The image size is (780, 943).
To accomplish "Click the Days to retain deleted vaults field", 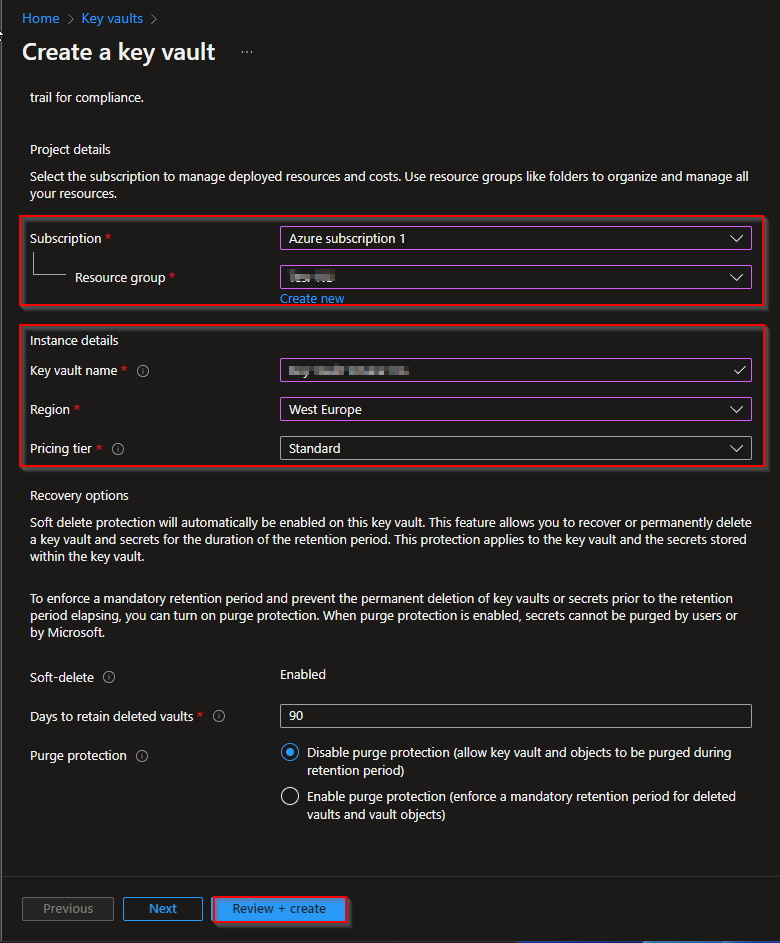I will click(x=515, y=716).
